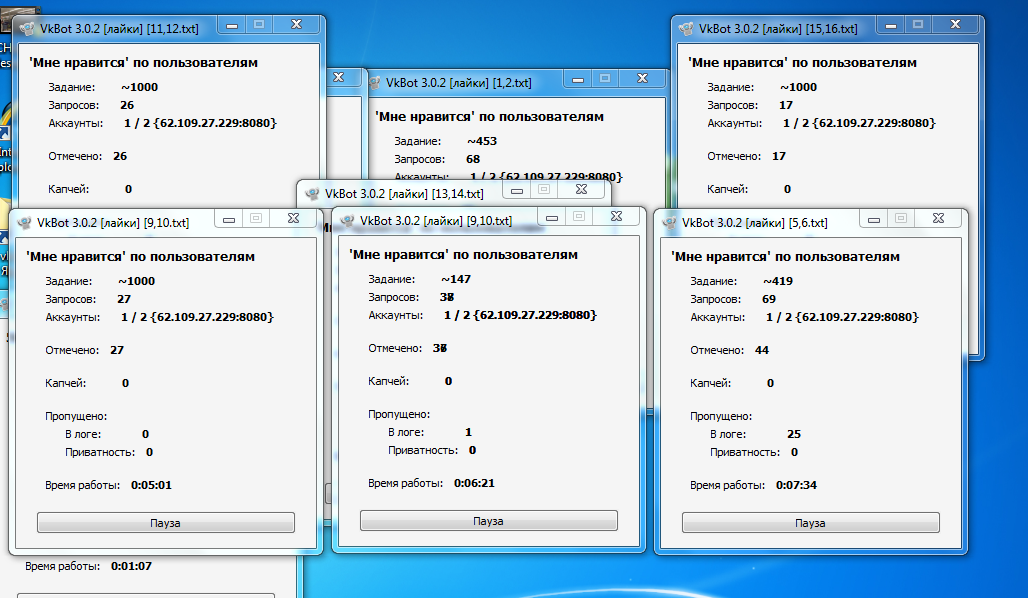The height and width of the screenshot is (598, 1028).
Task: Click requests value '69' in 5,6.txt
Action: (769, 299)
